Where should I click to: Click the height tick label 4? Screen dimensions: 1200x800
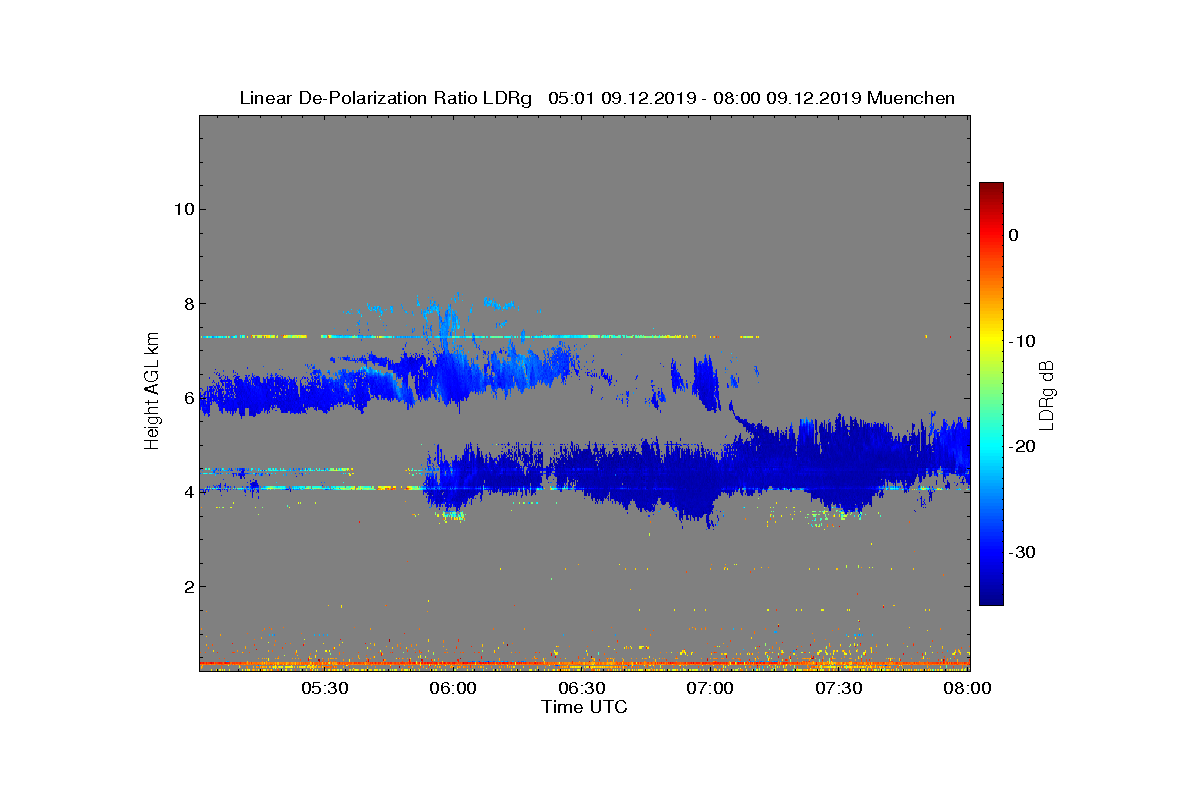tap(188, 492)
